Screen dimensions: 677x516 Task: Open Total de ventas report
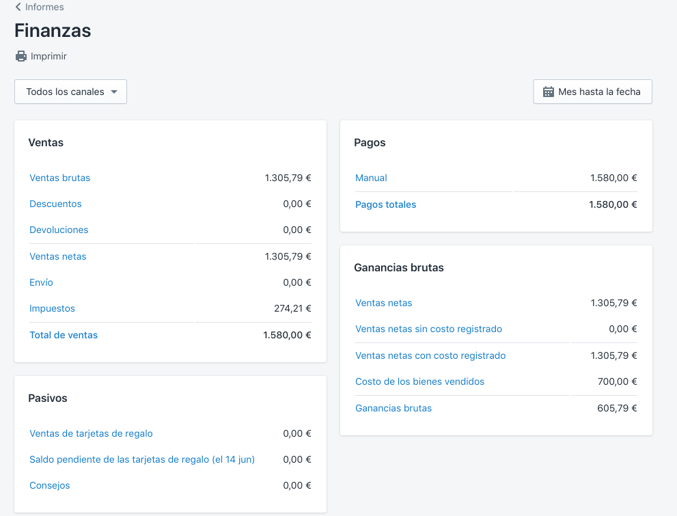click(x=64, y=335)
